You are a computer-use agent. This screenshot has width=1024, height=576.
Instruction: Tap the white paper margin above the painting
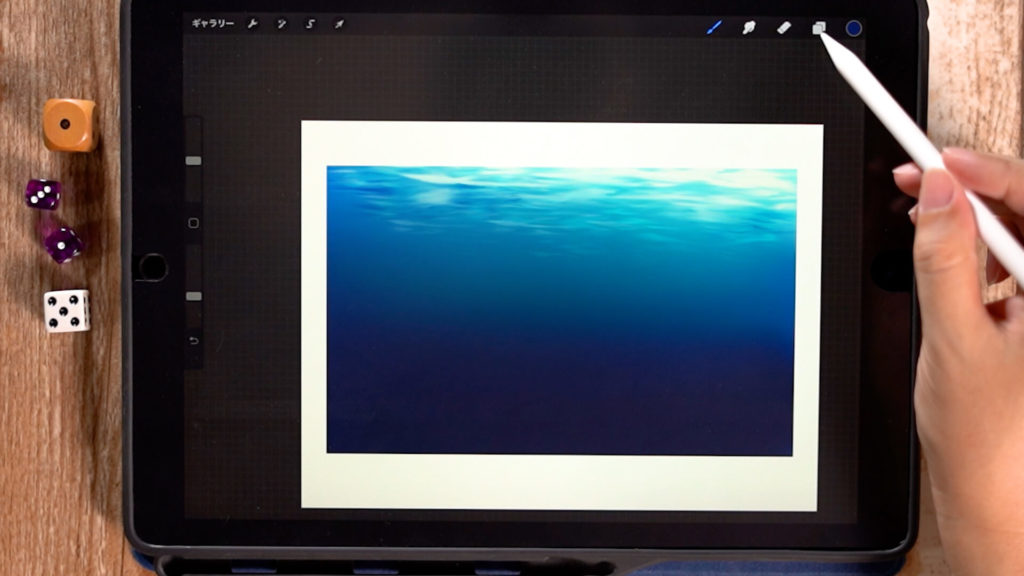click(x=560, y=143)
